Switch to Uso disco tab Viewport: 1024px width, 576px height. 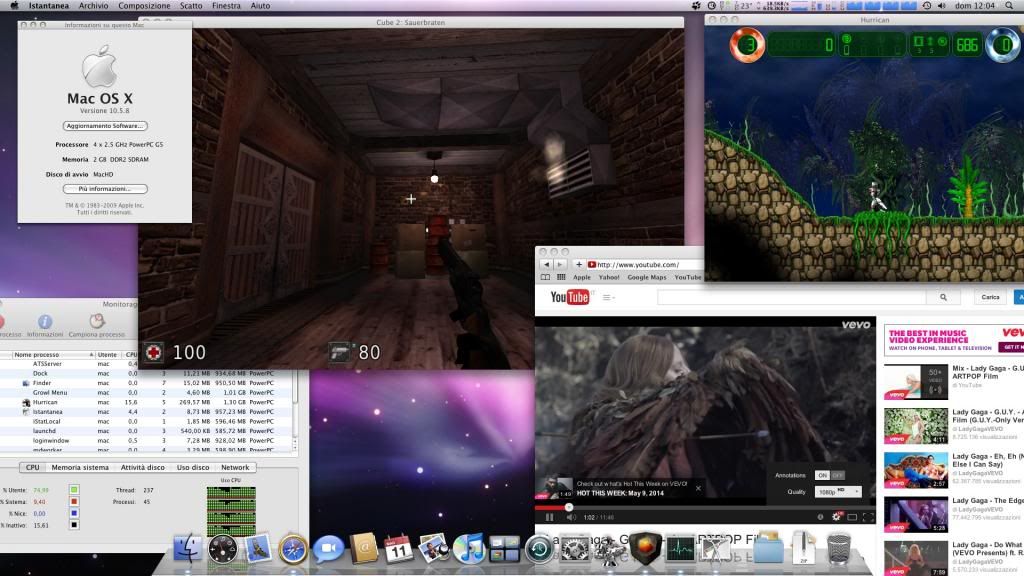click(193, 468)
